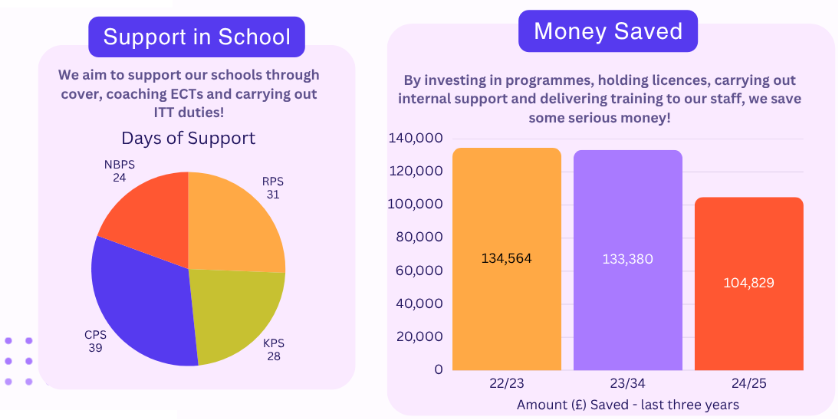Click the Days of Support chart title
Viewport: 838px width, 419px height.
point(188,138)
